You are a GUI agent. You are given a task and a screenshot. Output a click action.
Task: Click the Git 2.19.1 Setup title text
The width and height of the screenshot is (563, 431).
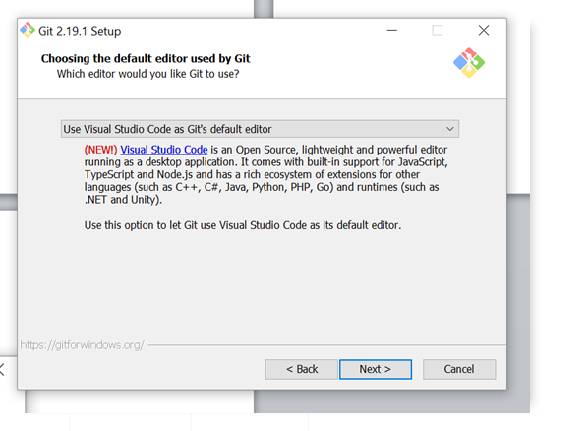pyautogui.click(x=80, y=31)
